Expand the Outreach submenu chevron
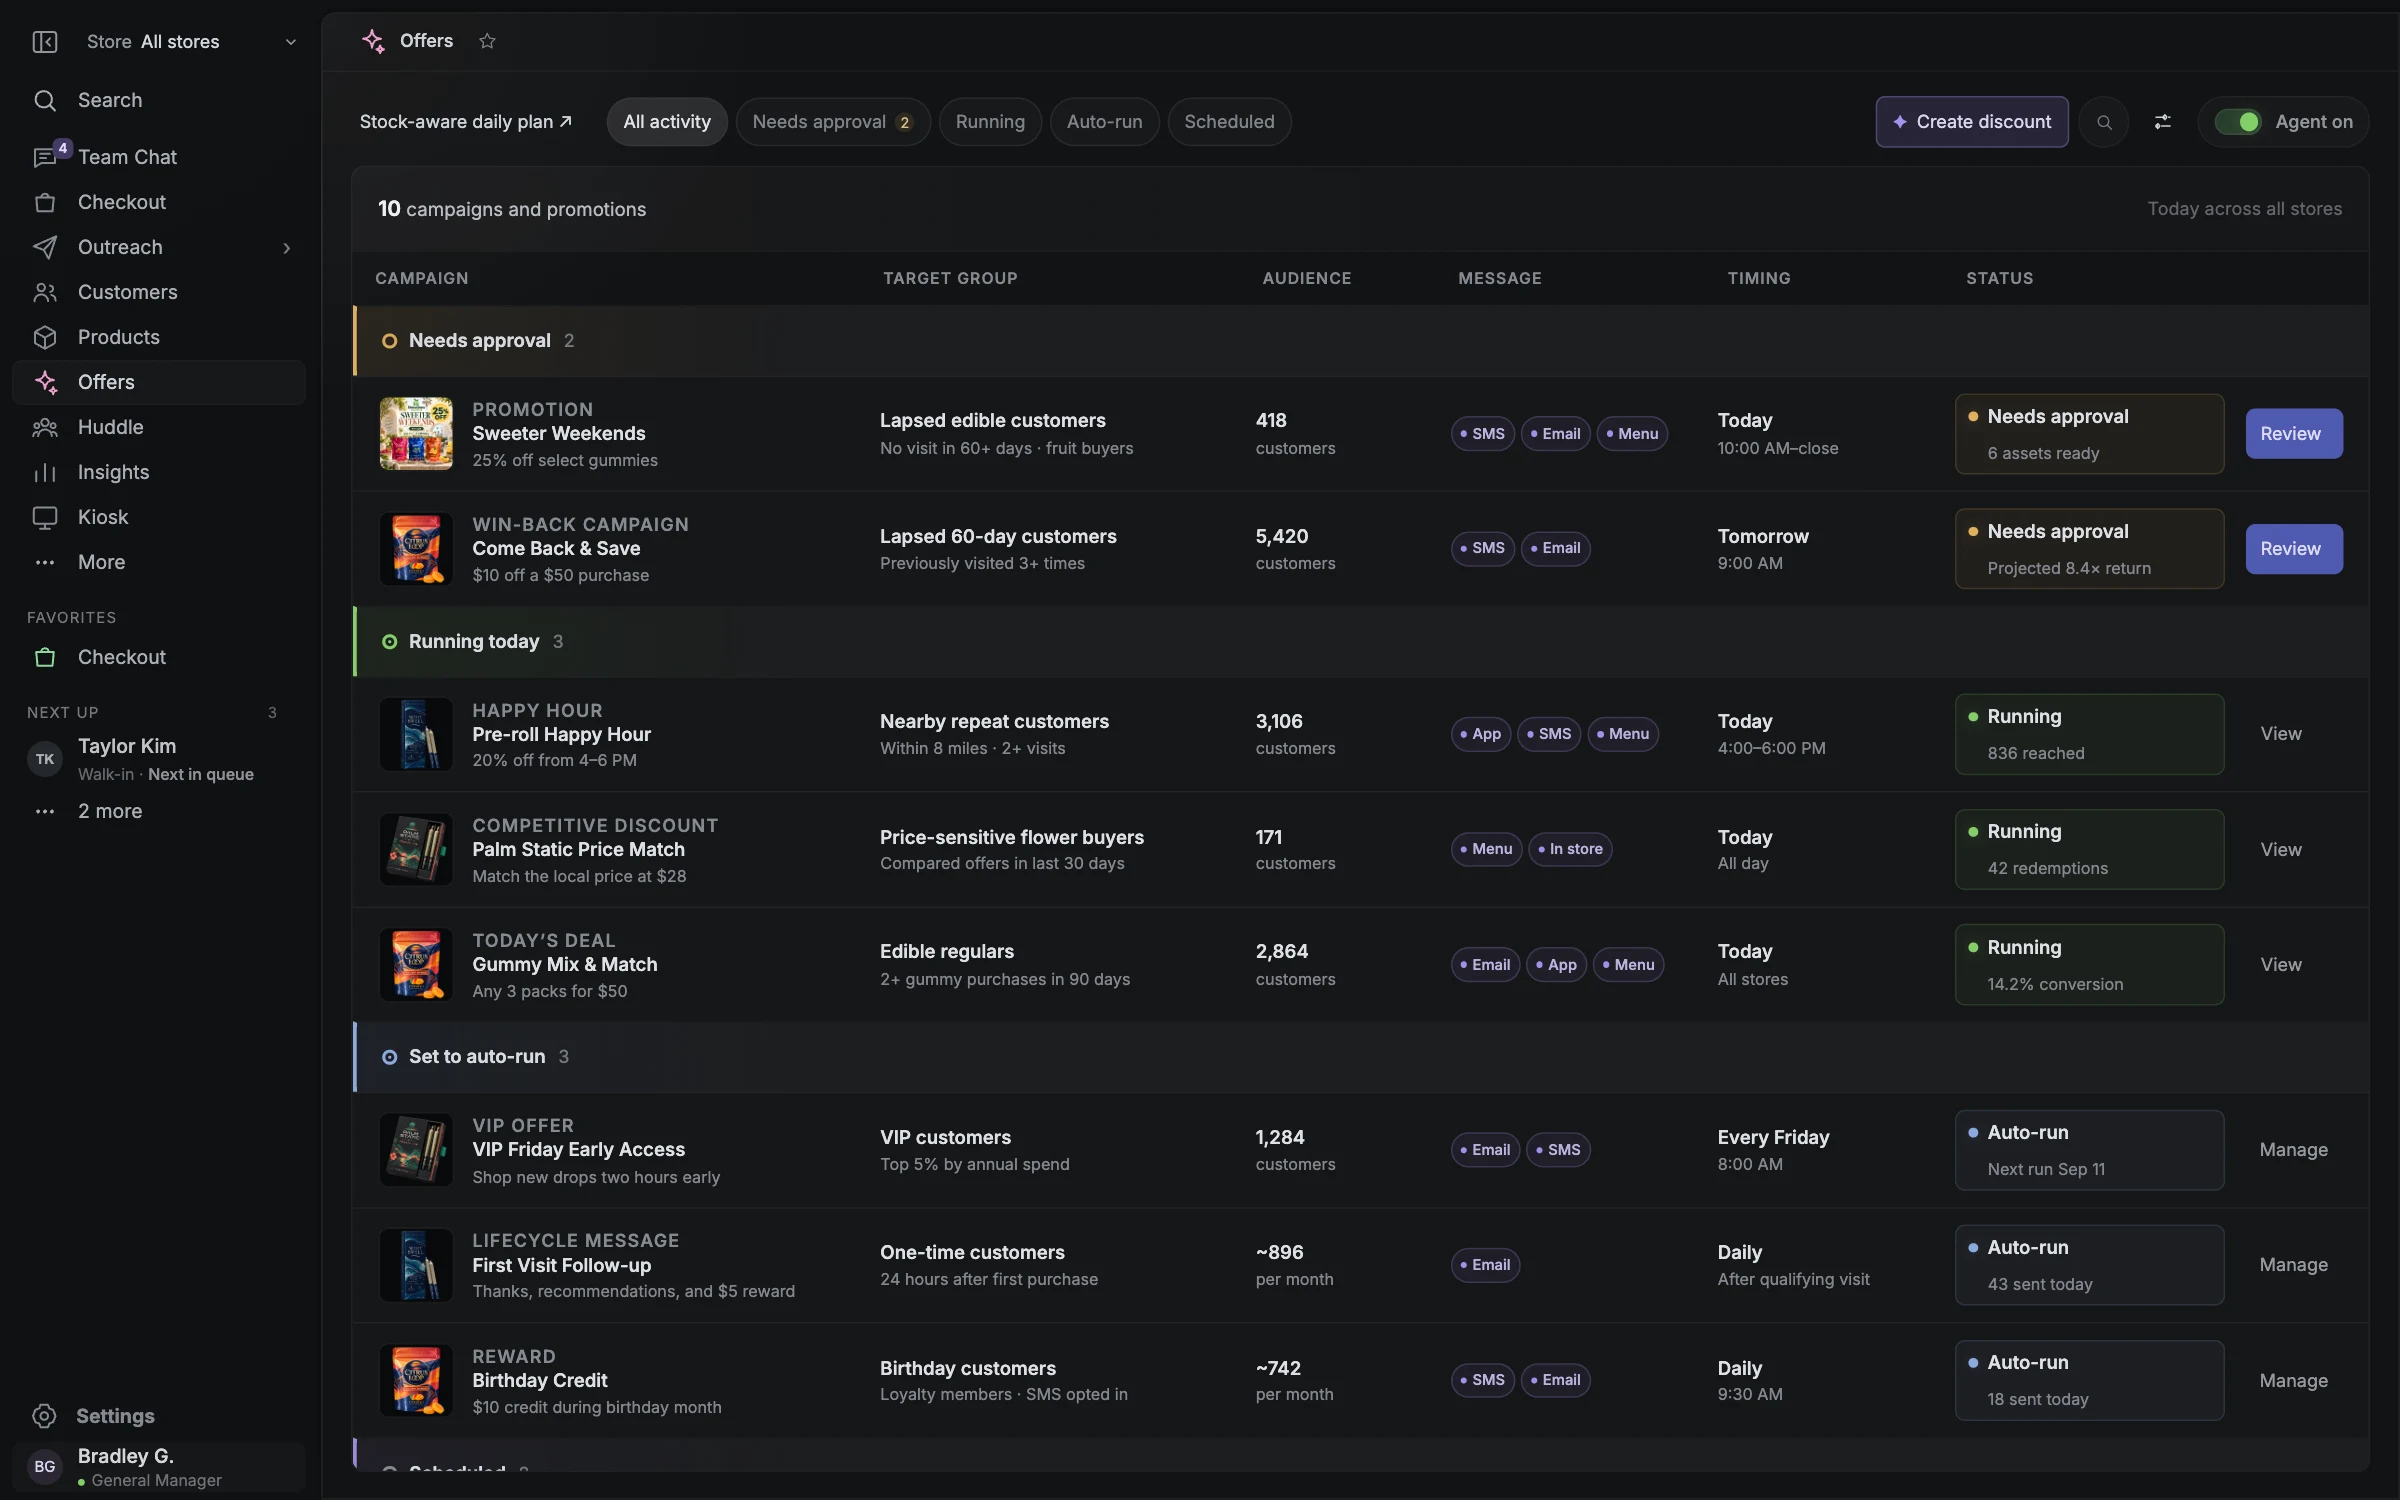Image resolution: width=2400 pixels, height=1500 pixels. coord(287,247)
